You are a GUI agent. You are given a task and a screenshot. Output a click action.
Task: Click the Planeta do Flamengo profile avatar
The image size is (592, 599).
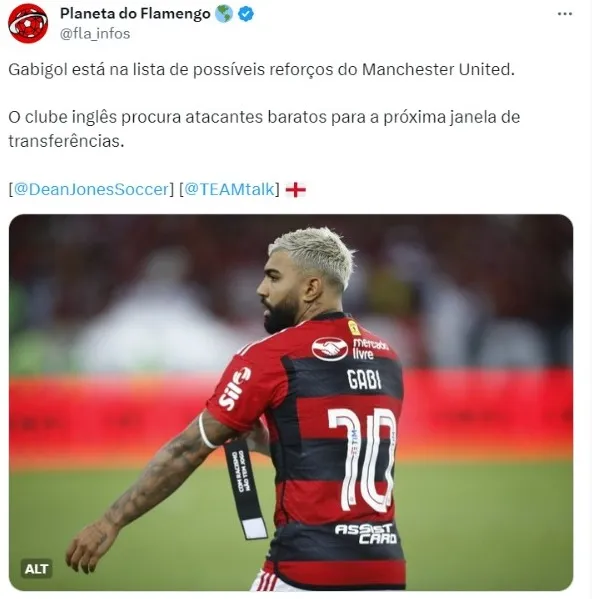(x=28, y=24)
